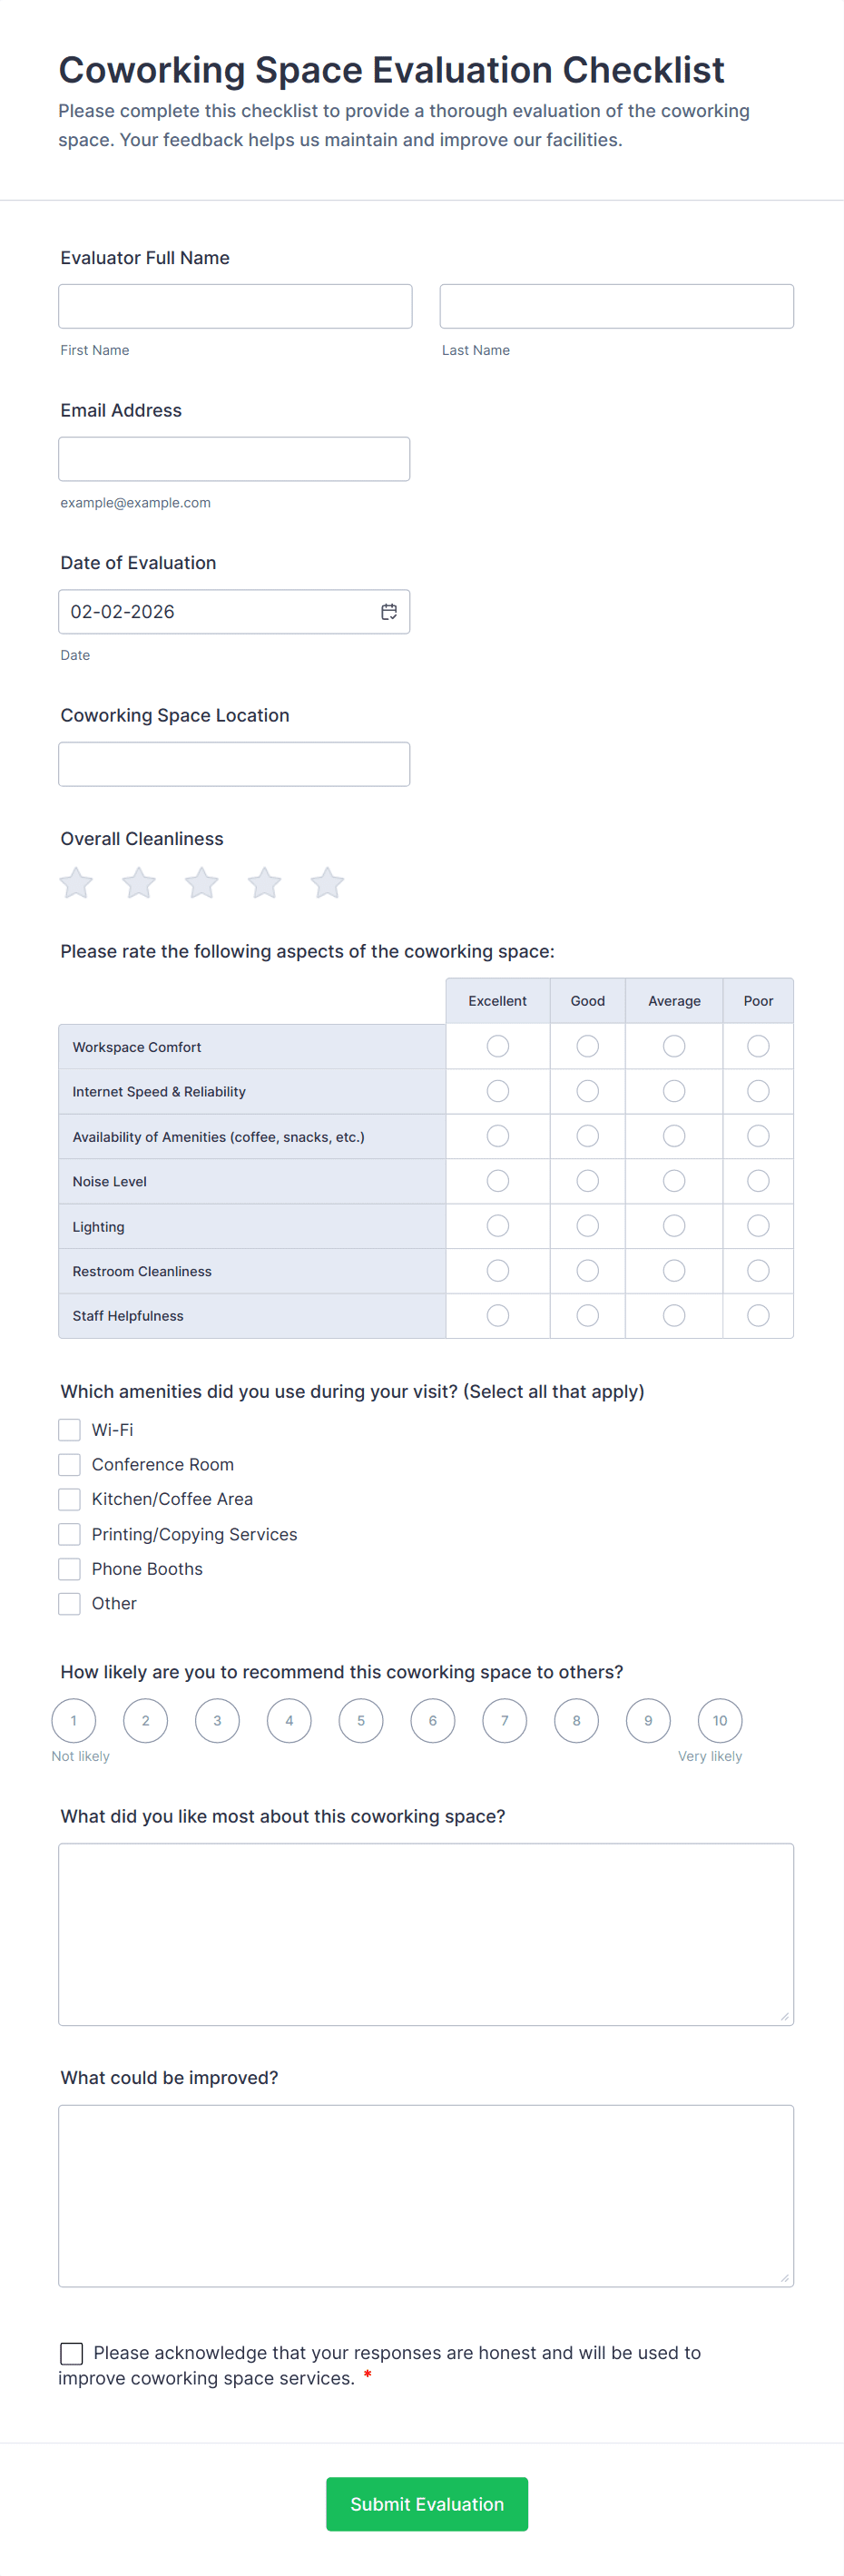Choose the fourth cleanliness star
The height and width of the screenshot is (2576, 844).
[x=264, y=883]
